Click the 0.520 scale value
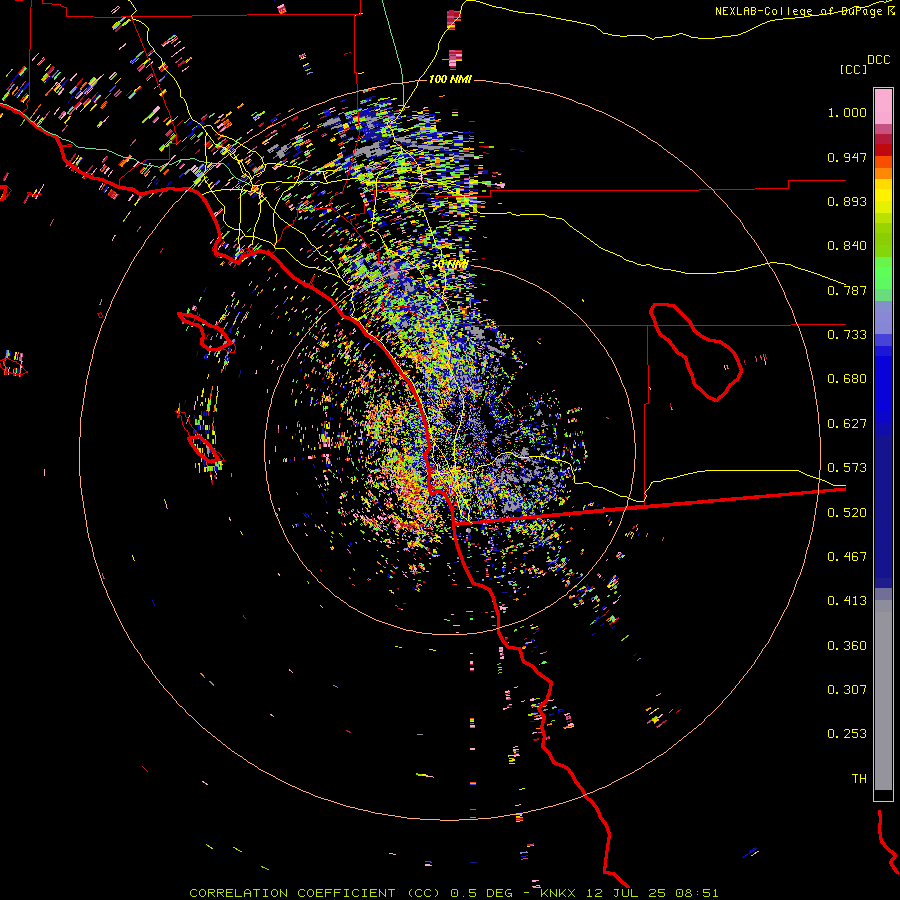 (847, 513)
